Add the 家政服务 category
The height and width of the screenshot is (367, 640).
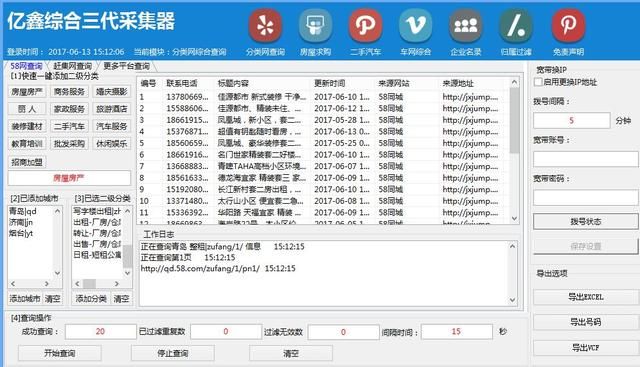(69, 109)
